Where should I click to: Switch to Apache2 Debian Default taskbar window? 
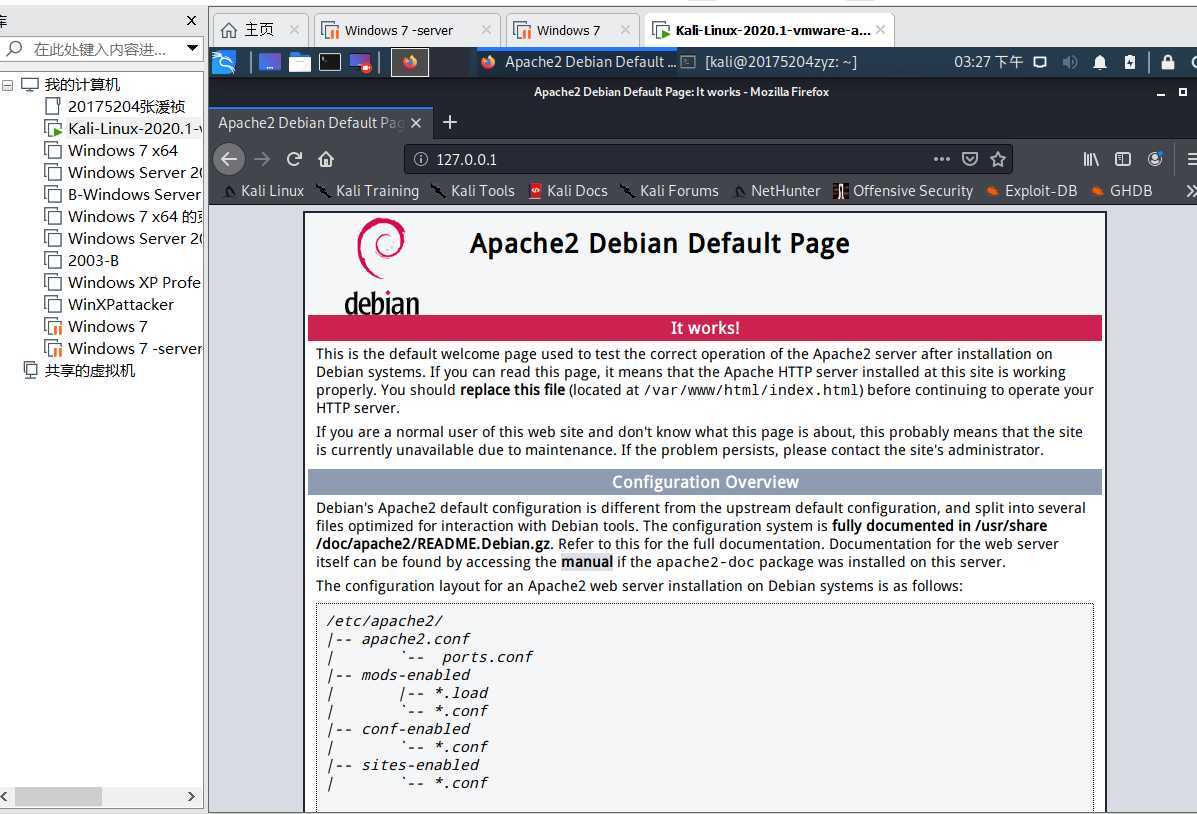click(x=578, y=62)
